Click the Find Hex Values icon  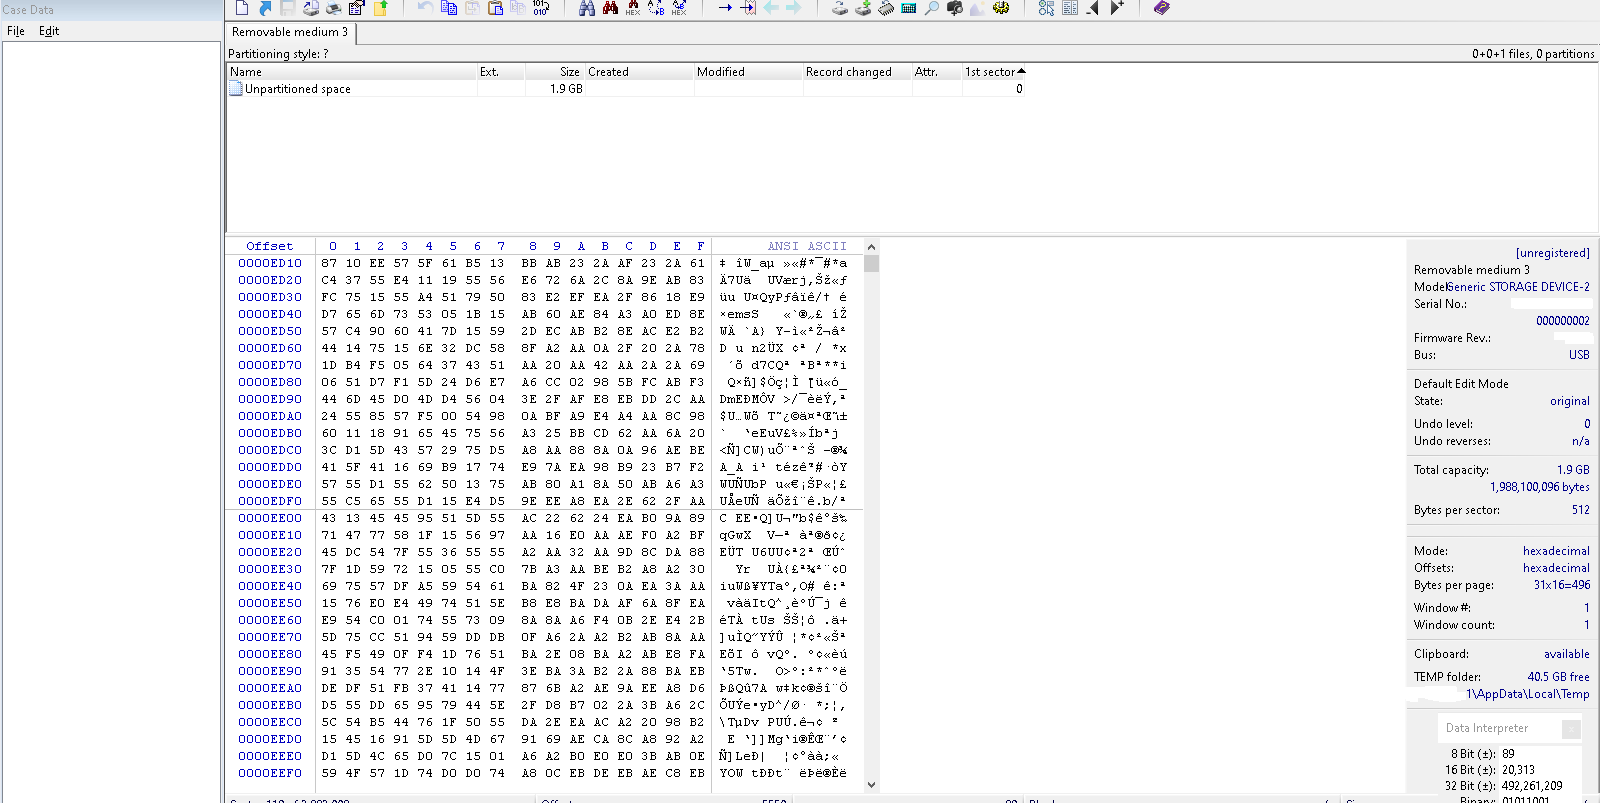tap(632, 8)
